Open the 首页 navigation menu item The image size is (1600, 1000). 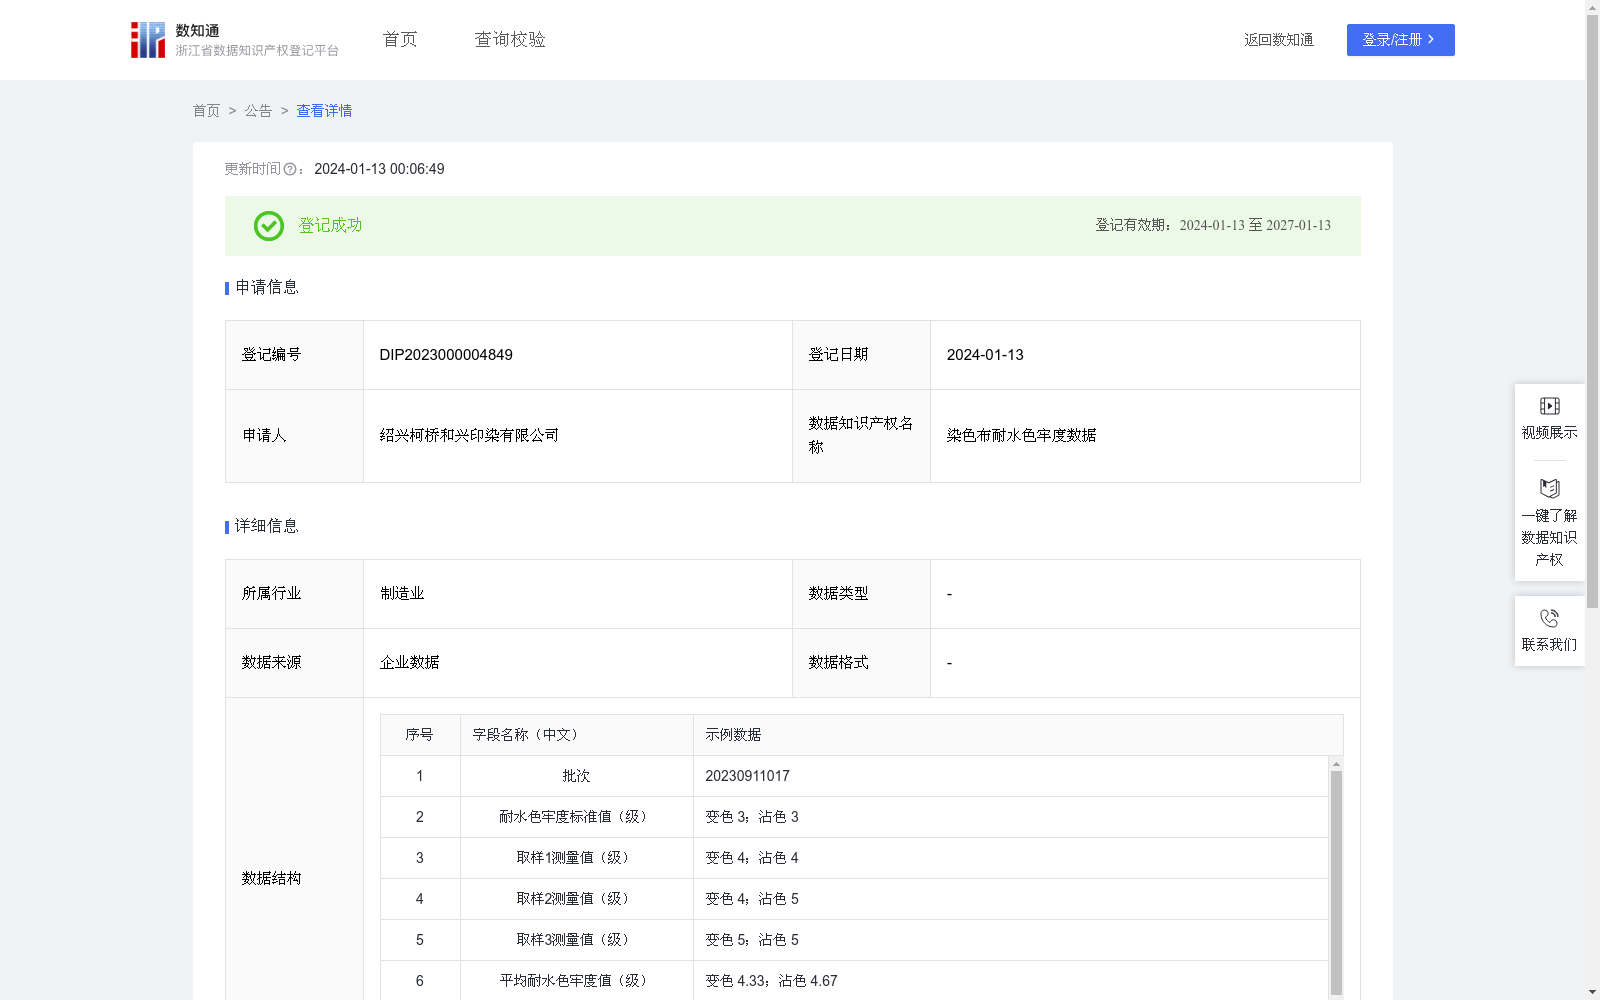[400, 40]
